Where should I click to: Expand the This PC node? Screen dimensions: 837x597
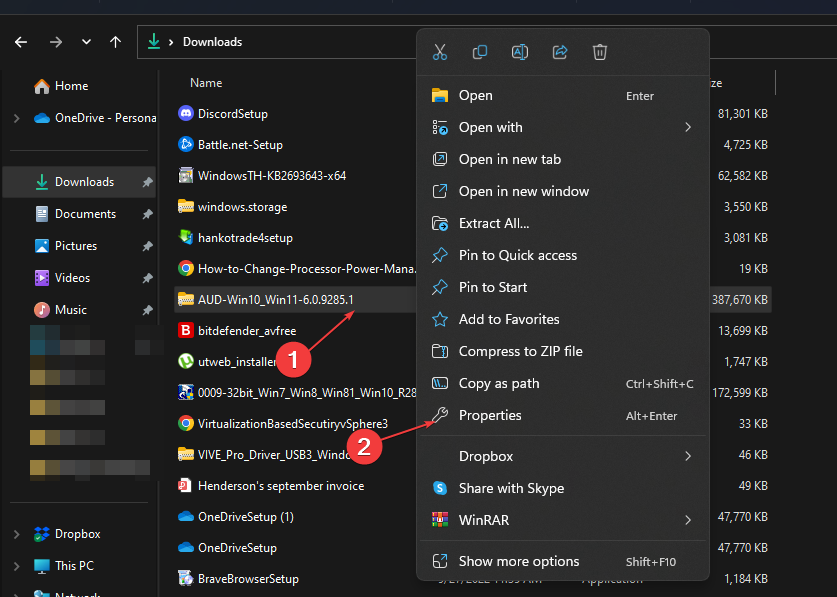tap(17, 566)
